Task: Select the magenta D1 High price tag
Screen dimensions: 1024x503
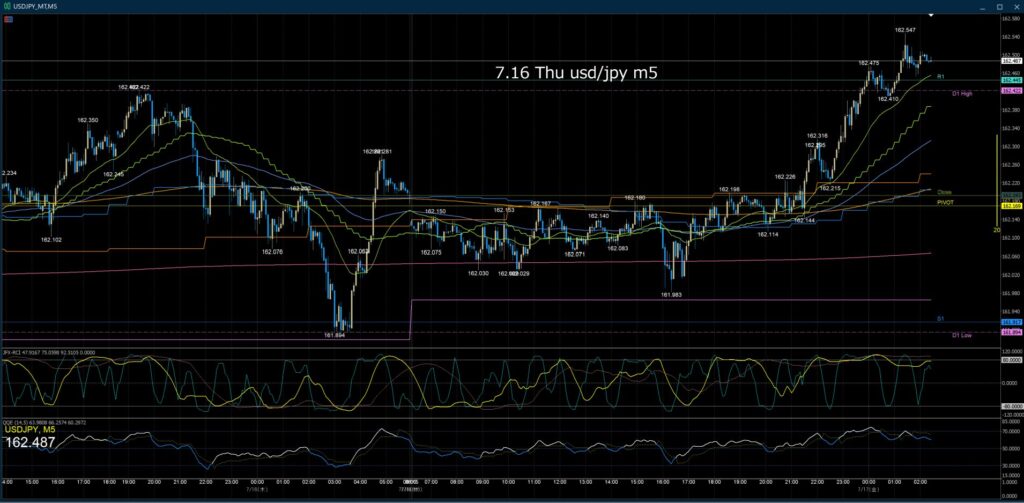Action: pyautogui.click(x=1011, y=90)
